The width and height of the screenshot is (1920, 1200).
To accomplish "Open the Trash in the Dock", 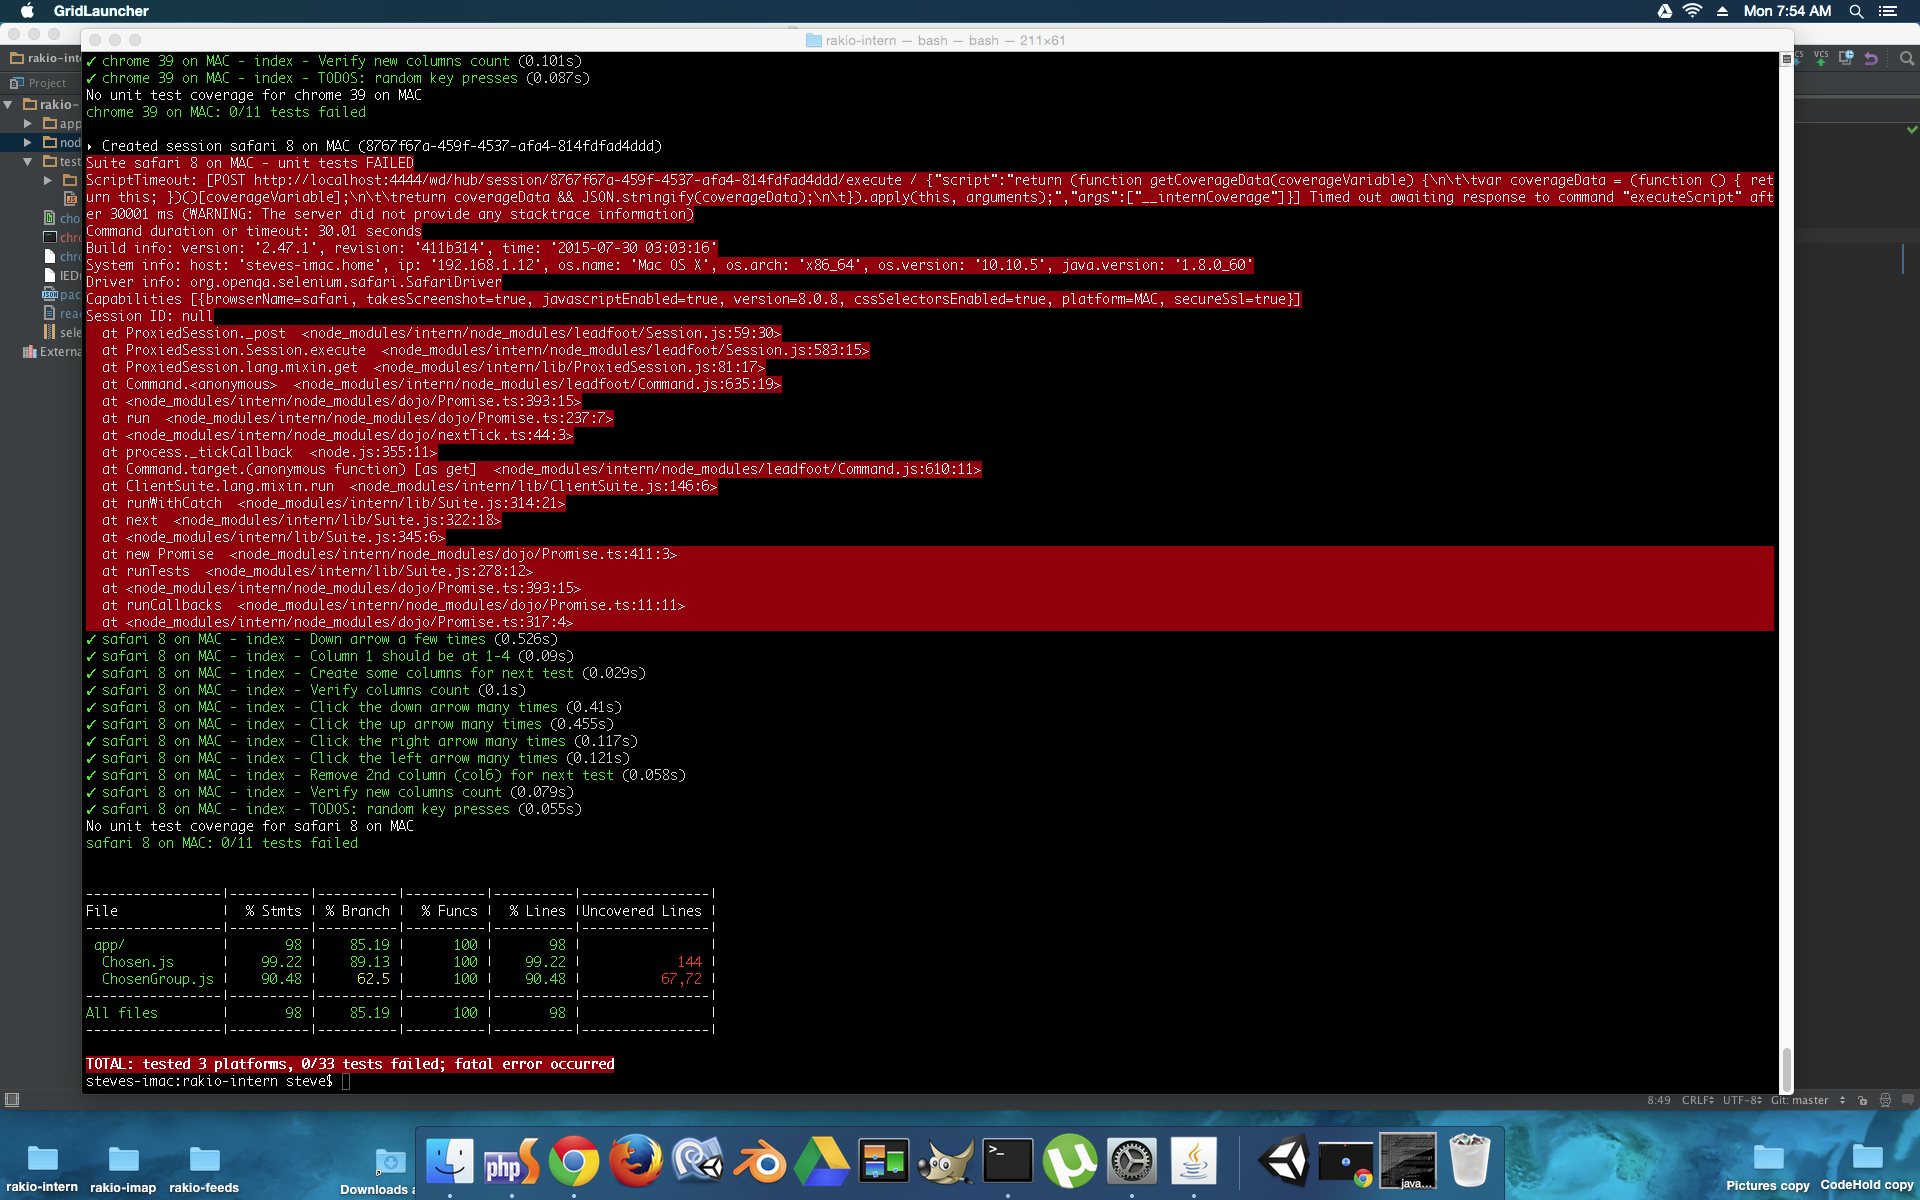I will (1469, 1161).
